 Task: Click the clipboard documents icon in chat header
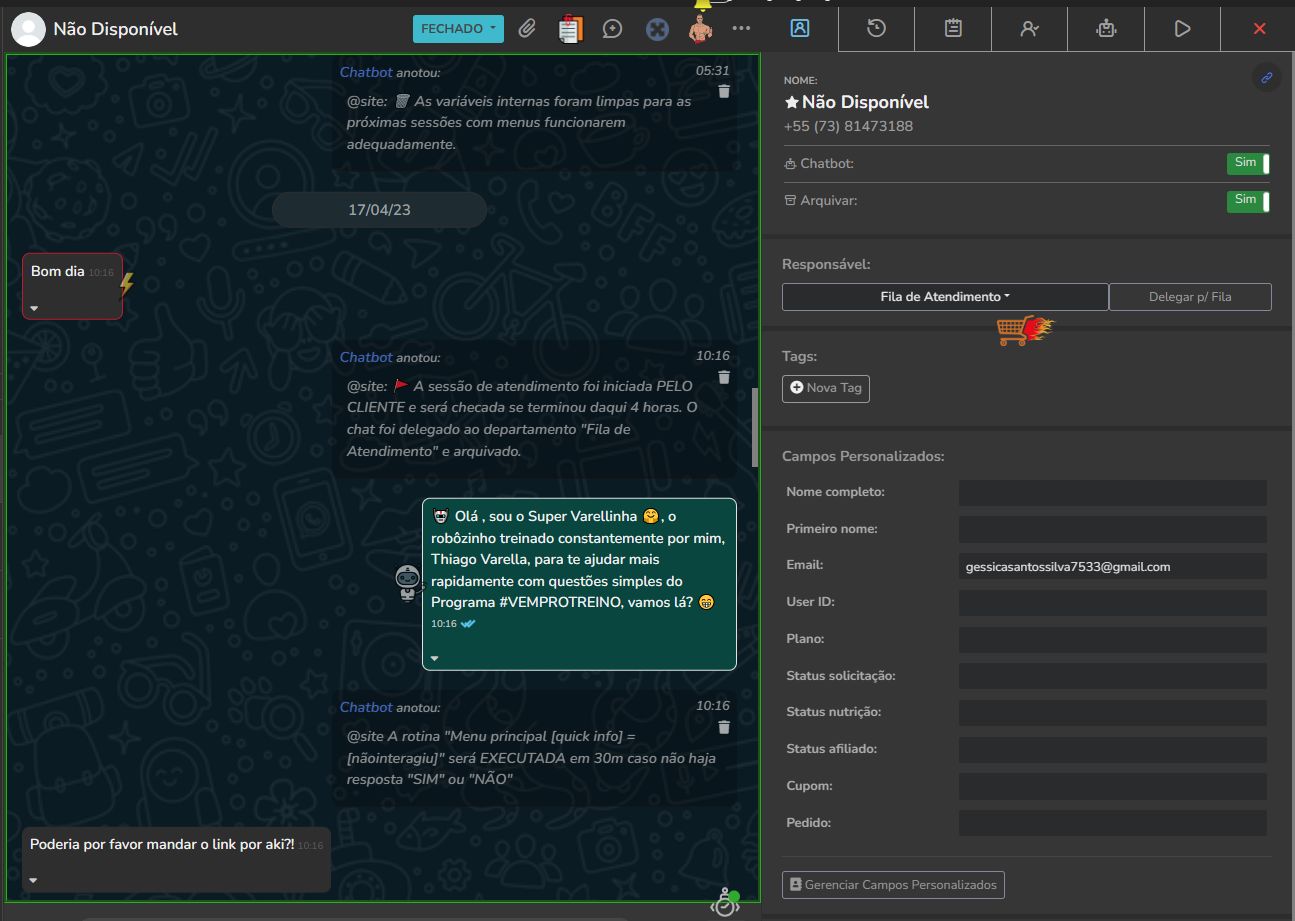[570, 29]
